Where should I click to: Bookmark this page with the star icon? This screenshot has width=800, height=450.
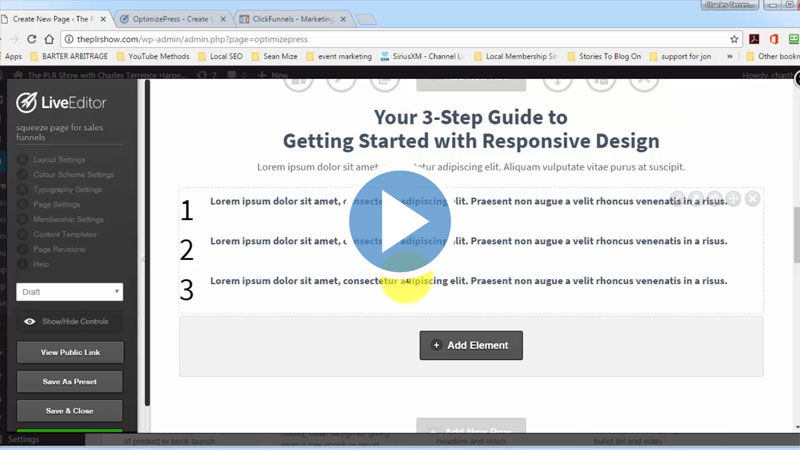(x=734, y=39)
